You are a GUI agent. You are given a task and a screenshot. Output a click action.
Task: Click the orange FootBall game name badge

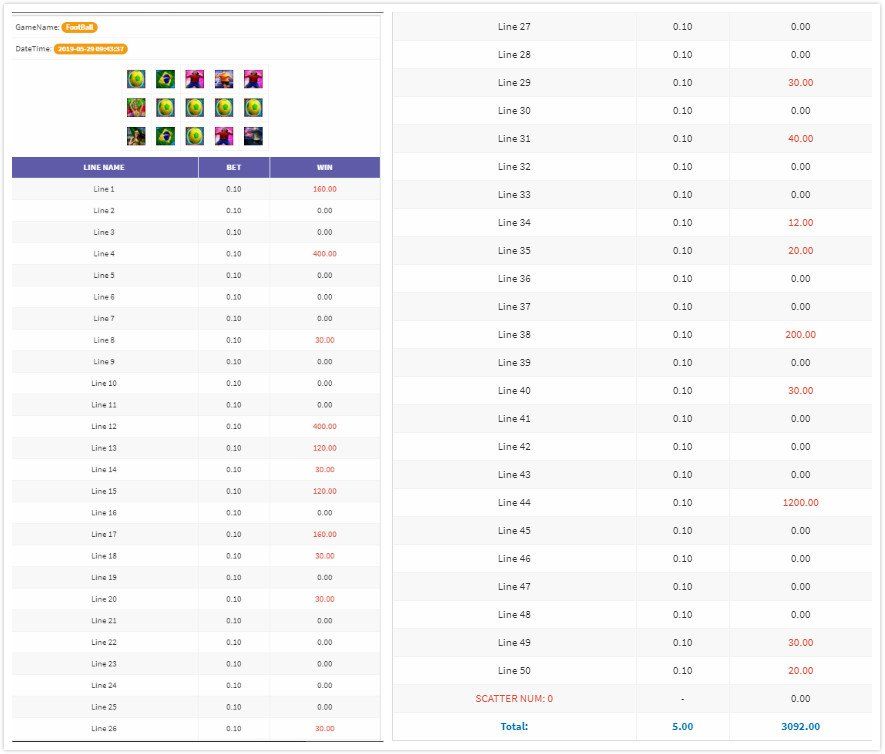80,27
